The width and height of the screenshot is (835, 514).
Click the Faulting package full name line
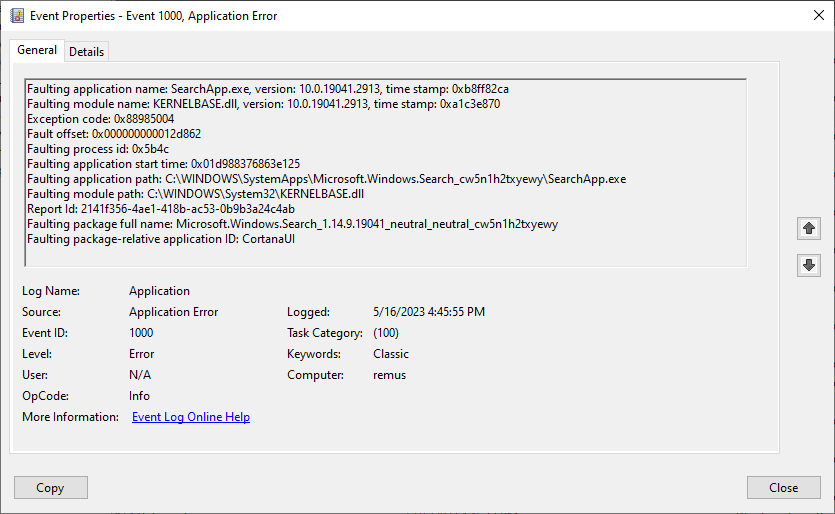(x=292, y=224)
